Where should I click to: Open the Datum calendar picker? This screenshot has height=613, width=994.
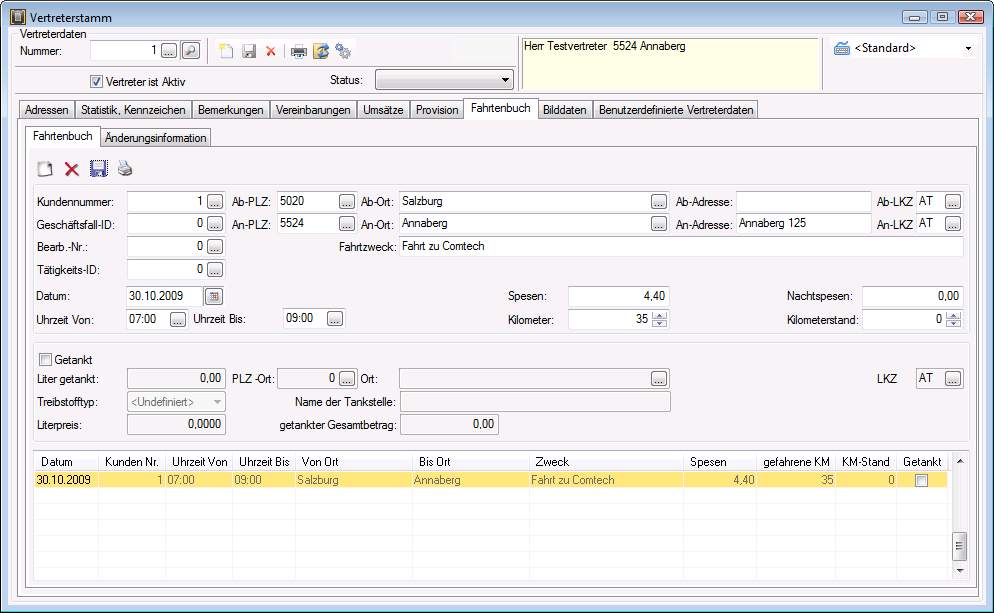pyautogui.click(x=214, y=296)
